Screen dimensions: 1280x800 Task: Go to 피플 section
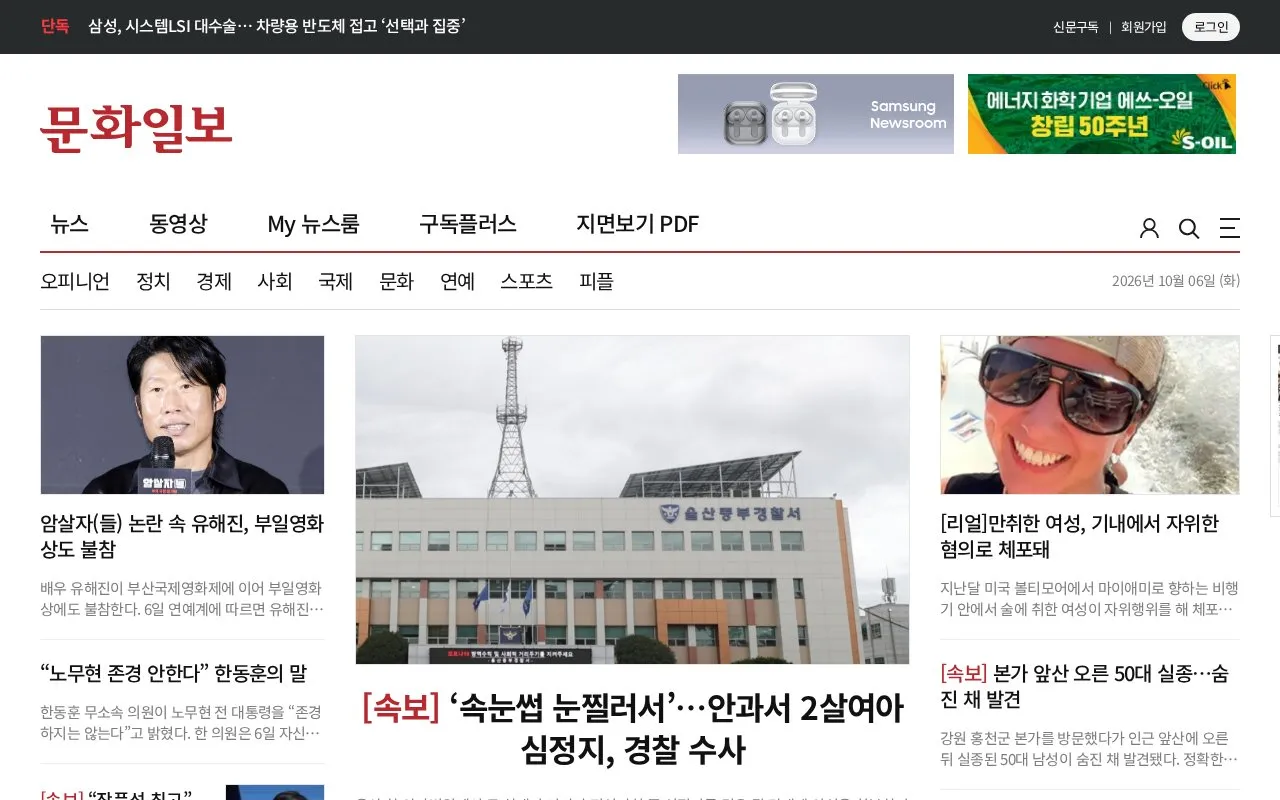596,282
